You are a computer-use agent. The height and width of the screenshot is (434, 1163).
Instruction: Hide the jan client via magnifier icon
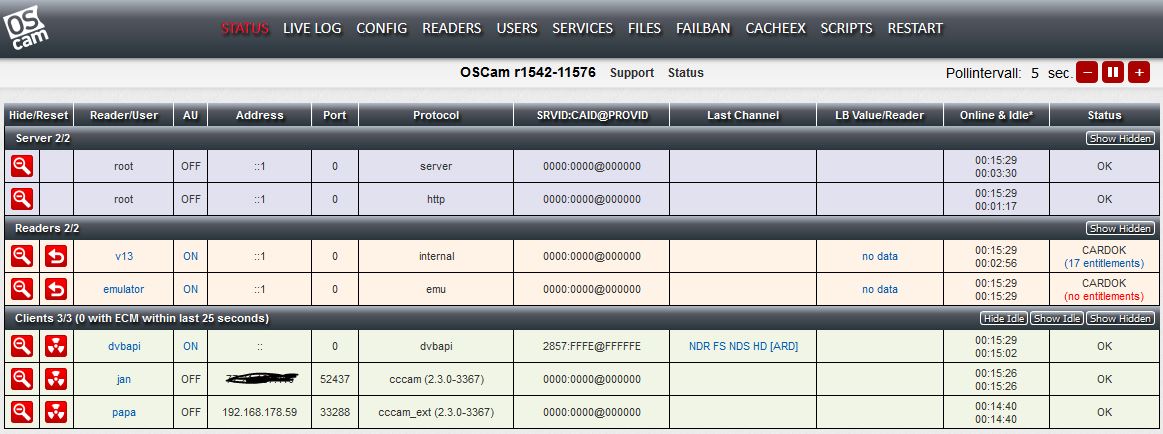coord(22,378)
